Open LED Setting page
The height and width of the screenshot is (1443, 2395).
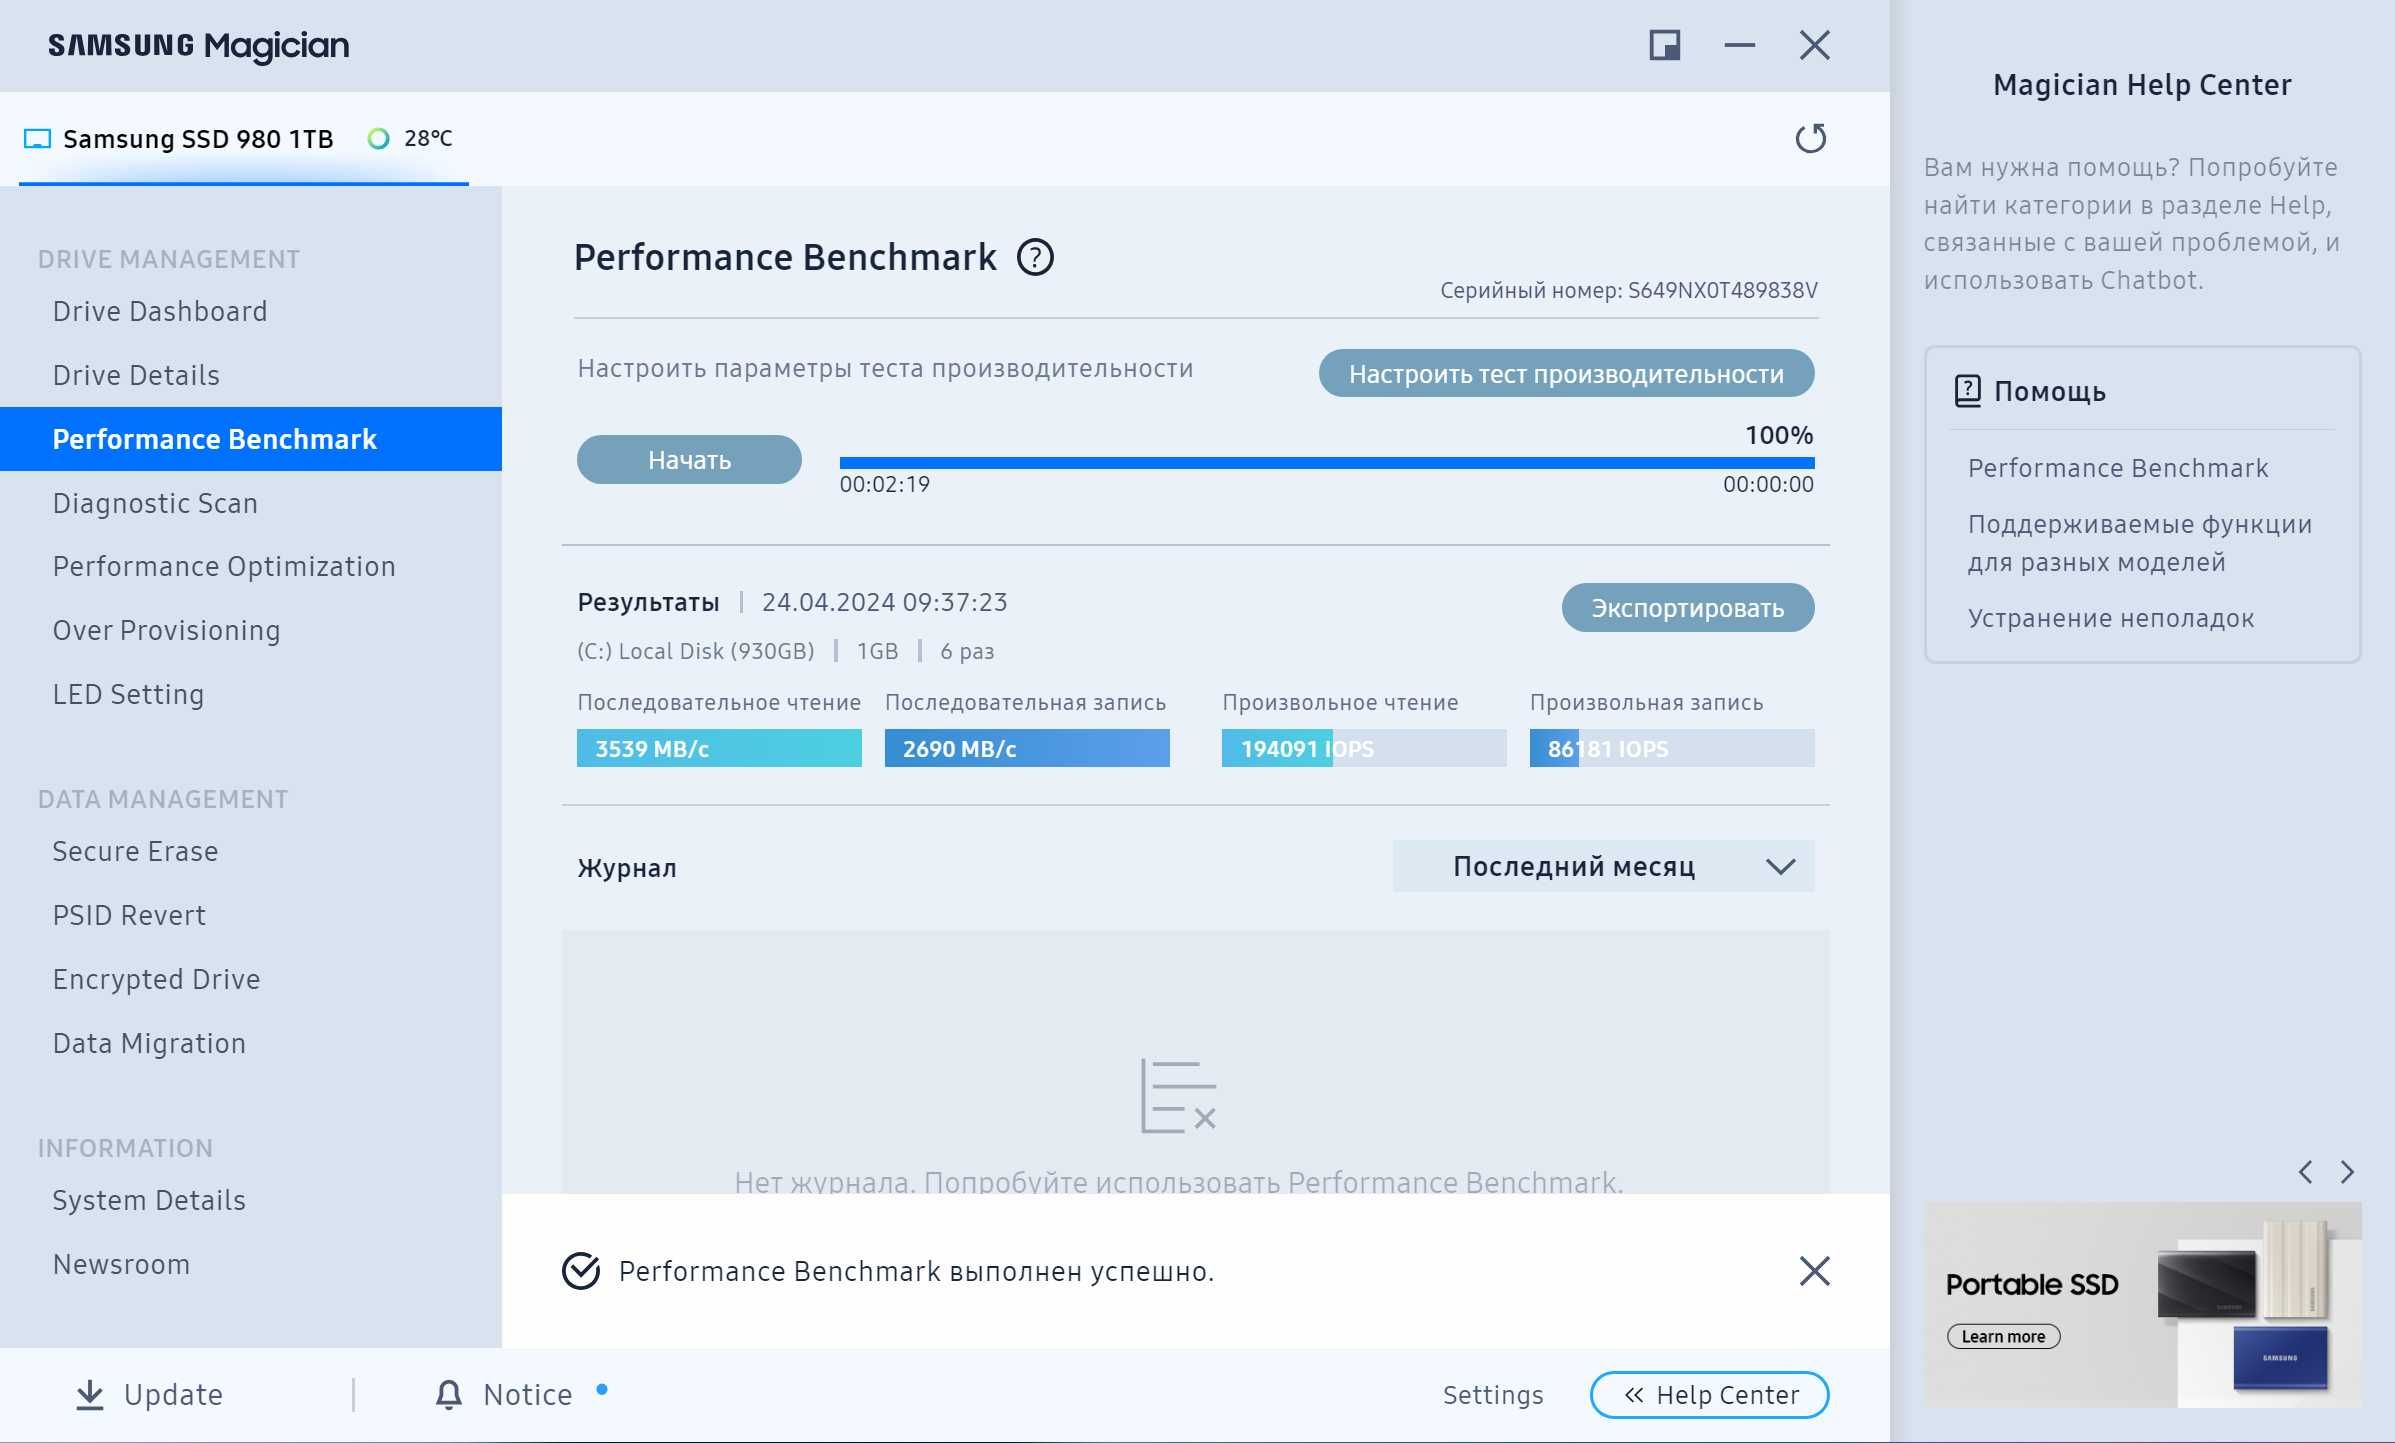(128, 695)
